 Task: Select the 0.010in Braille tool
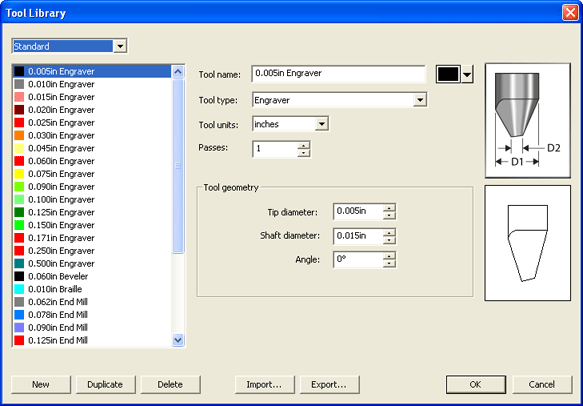[x=93, y=289]
